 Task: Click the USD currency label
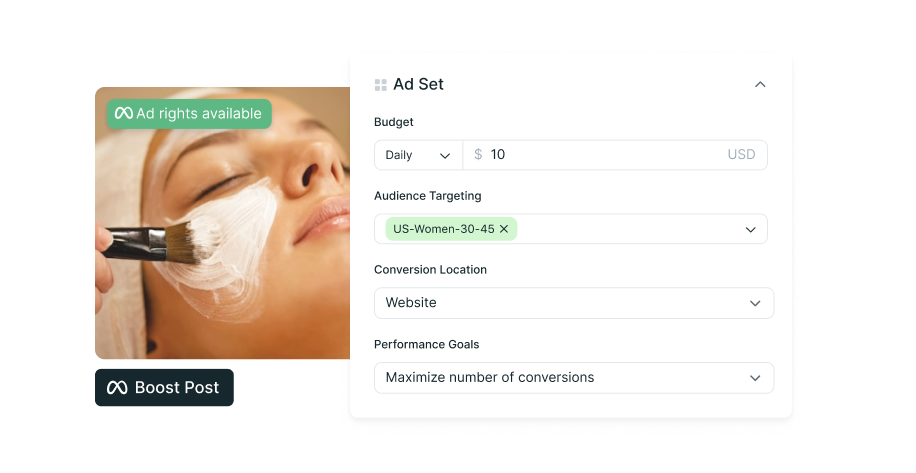pyautogui.click(x=741, y=154)
